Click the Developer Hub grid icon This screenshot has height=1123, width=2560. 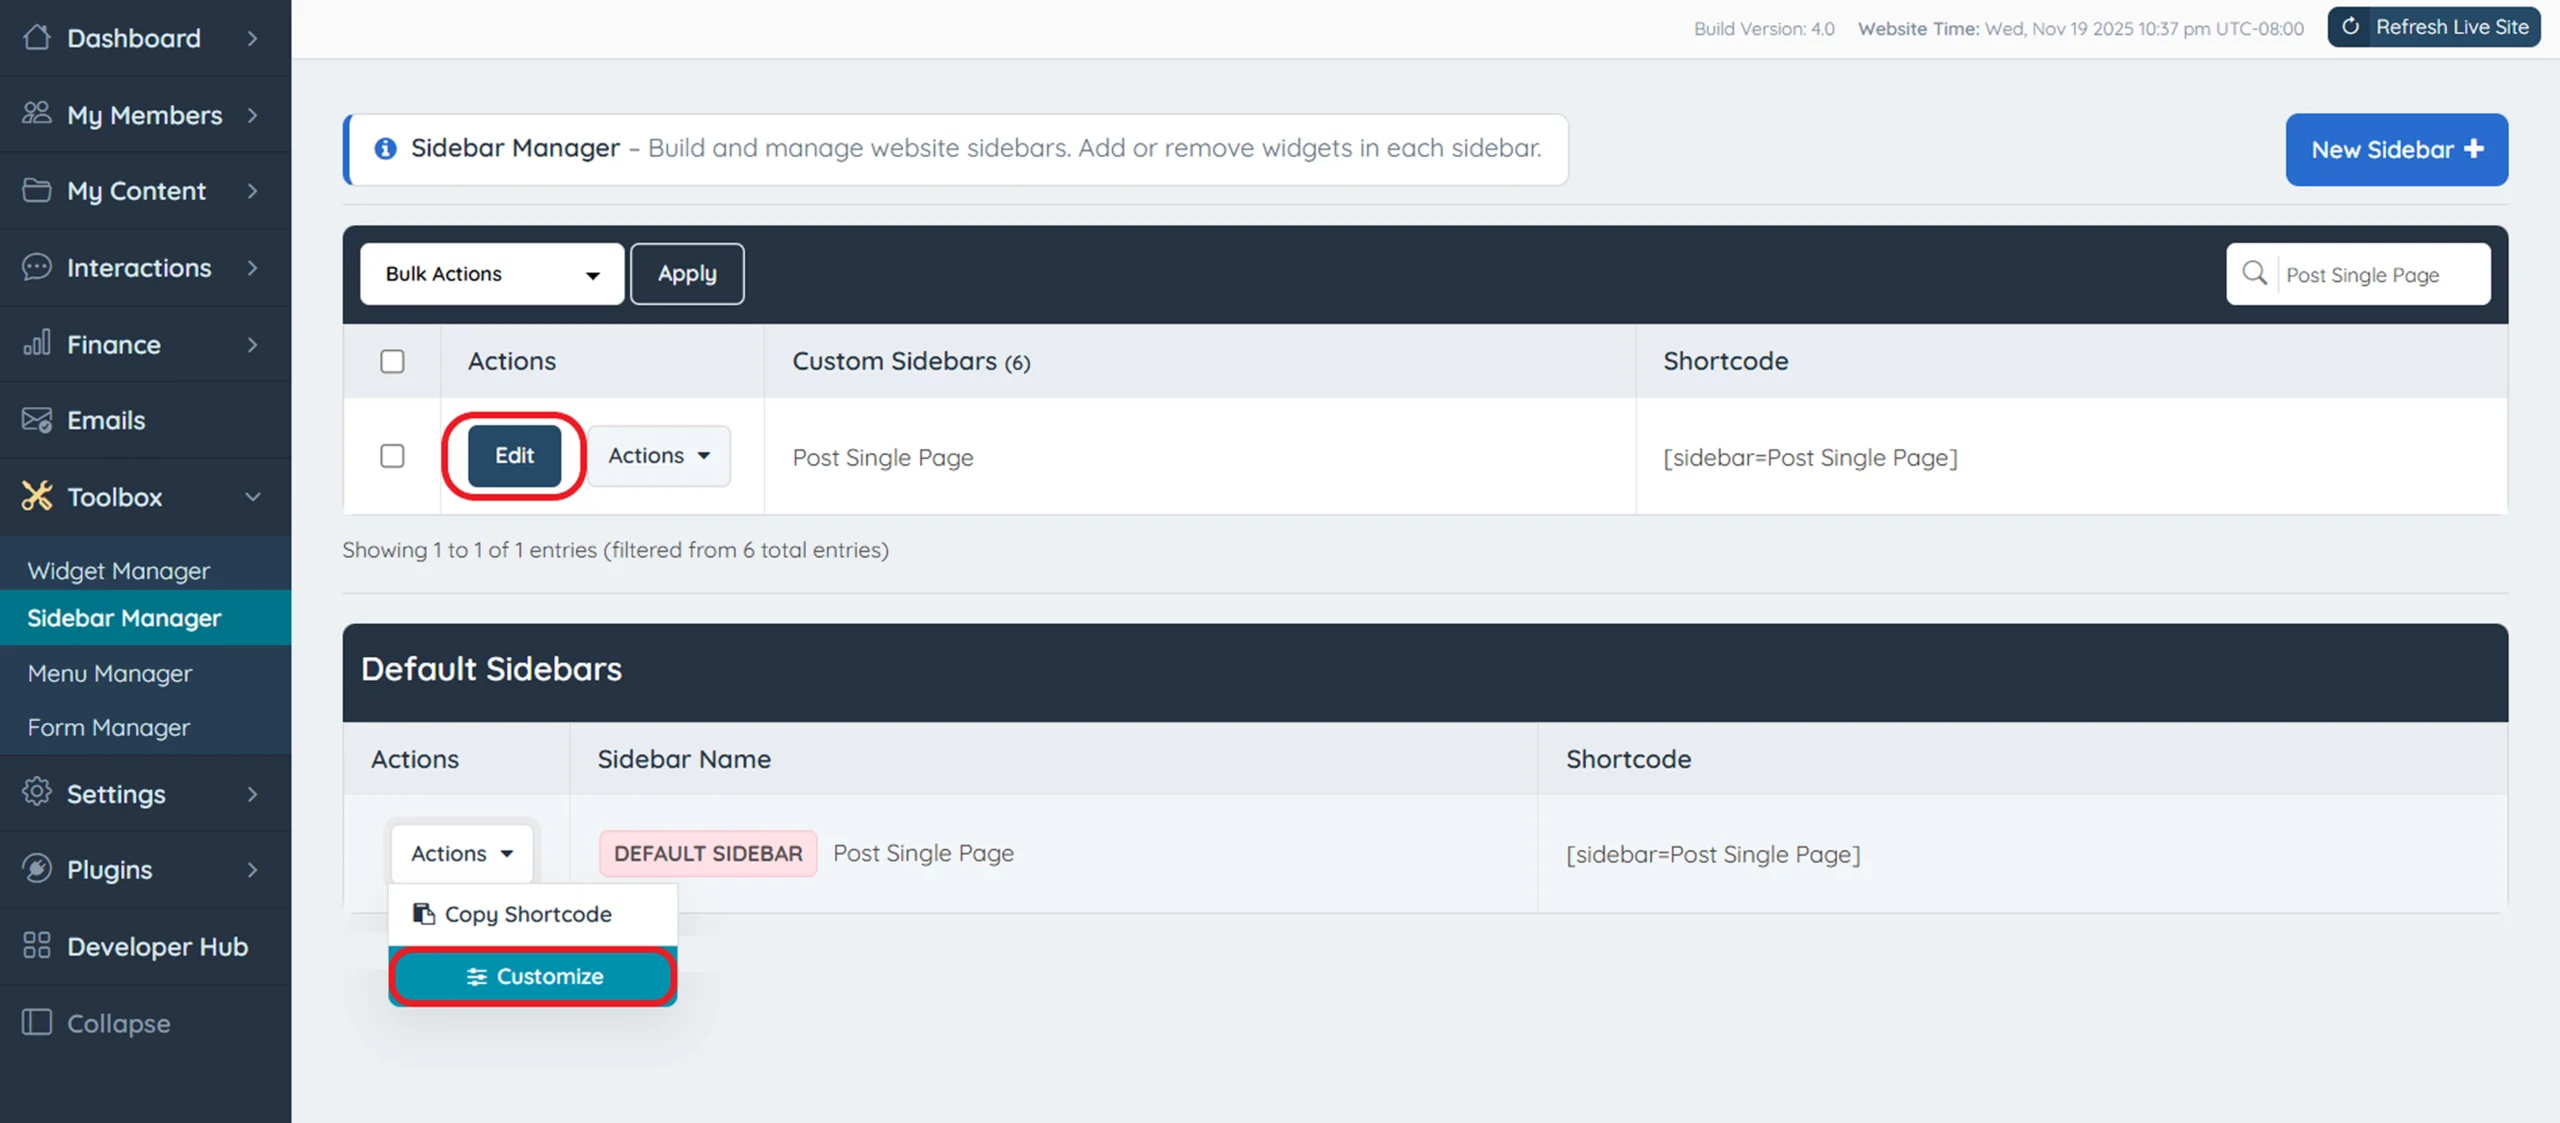coord(37,946)
